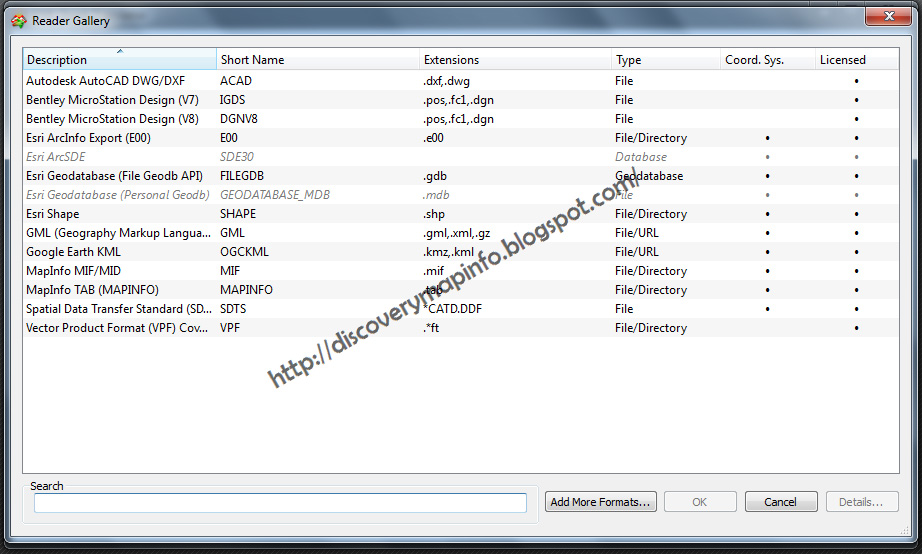Image resolution: width=922 pixels, height=554 pixels.
Task: Select Vector Product Format (VPF) row
Action: (x=460, y=328)
